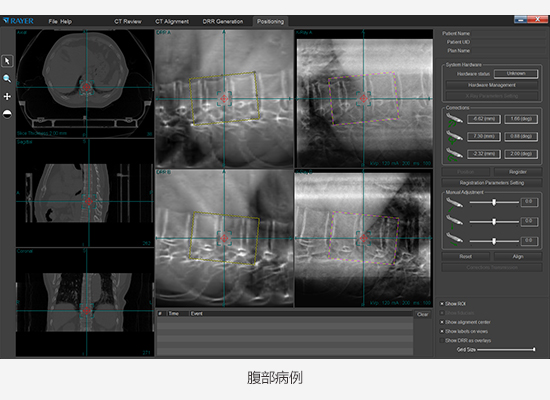550x400 pixels.
Task: Select the arrow pointer tool
Action: pos(7,61)
